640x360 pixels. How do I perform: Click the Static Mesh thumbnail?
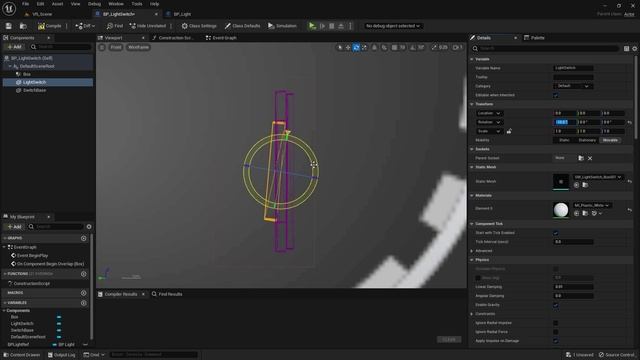point(561,182)
